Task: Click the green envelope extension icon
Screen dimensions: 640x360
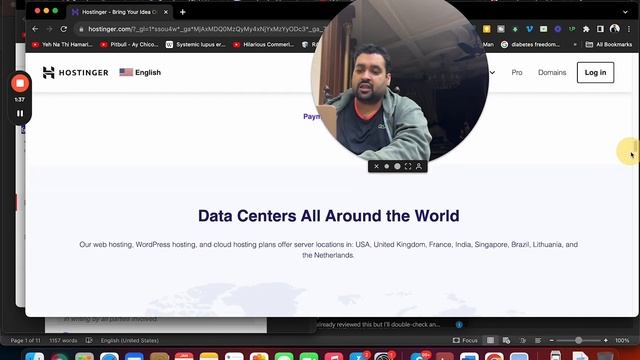Action: coord(543,29)
